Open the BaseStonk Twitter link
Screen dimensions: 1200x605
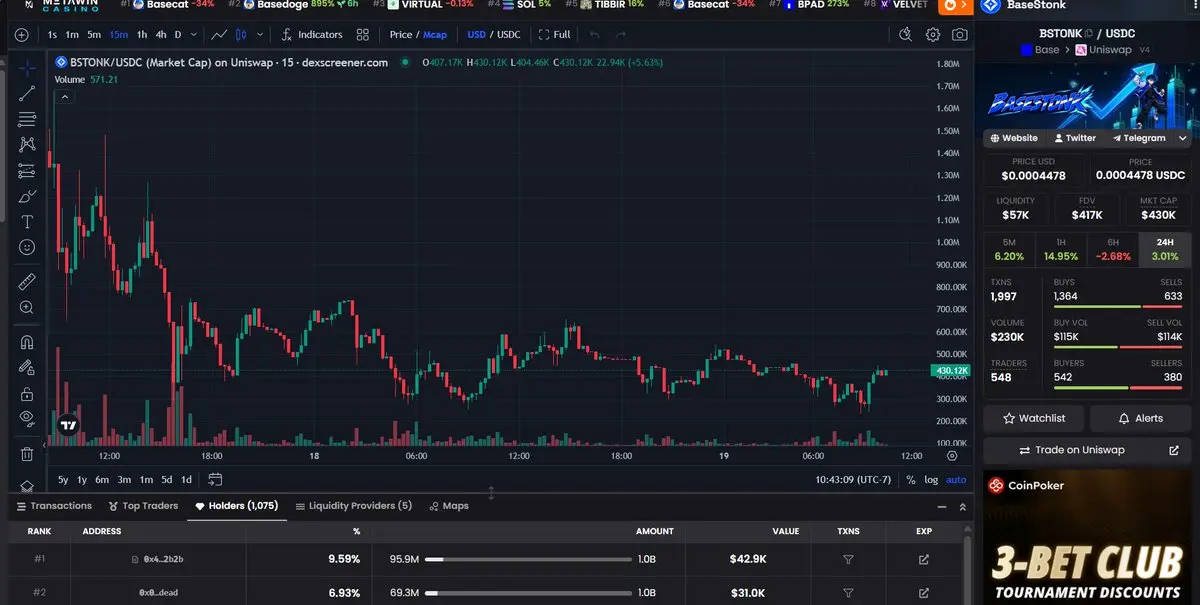click(x=1075, y=138)
